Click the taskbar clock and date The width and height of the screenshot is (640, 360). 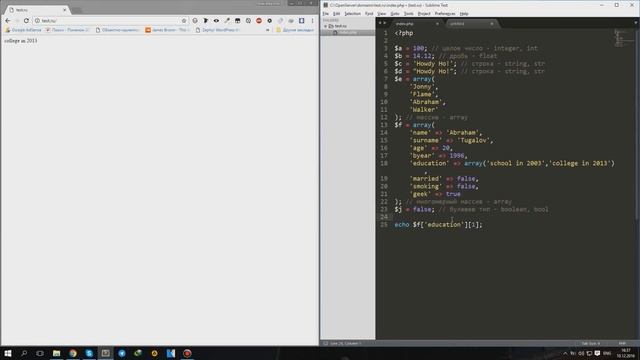point(625,353)
